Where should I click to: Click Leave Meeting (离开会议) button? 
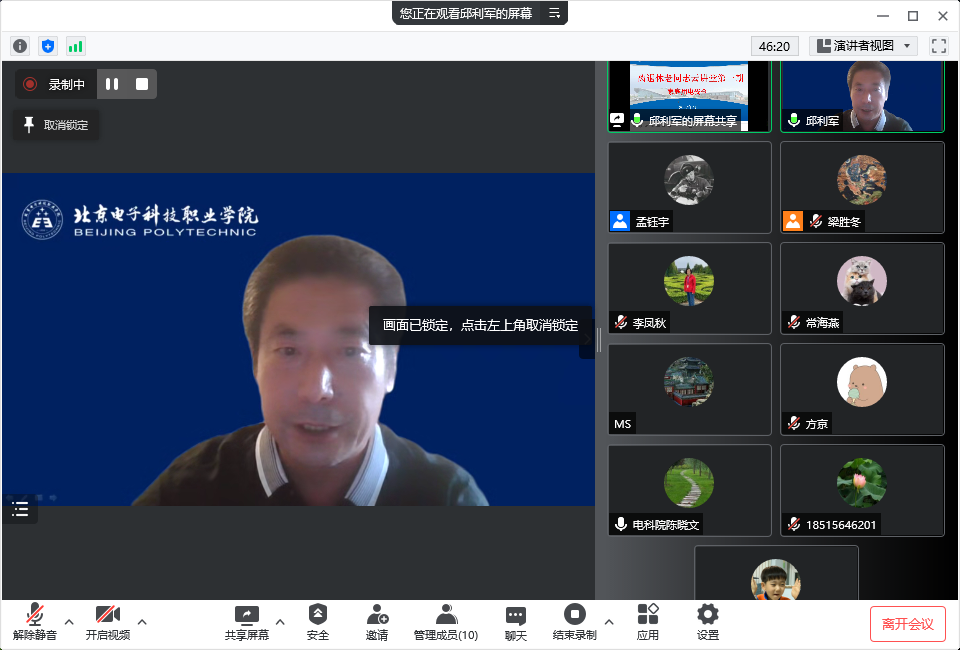[x=907, y=624]
